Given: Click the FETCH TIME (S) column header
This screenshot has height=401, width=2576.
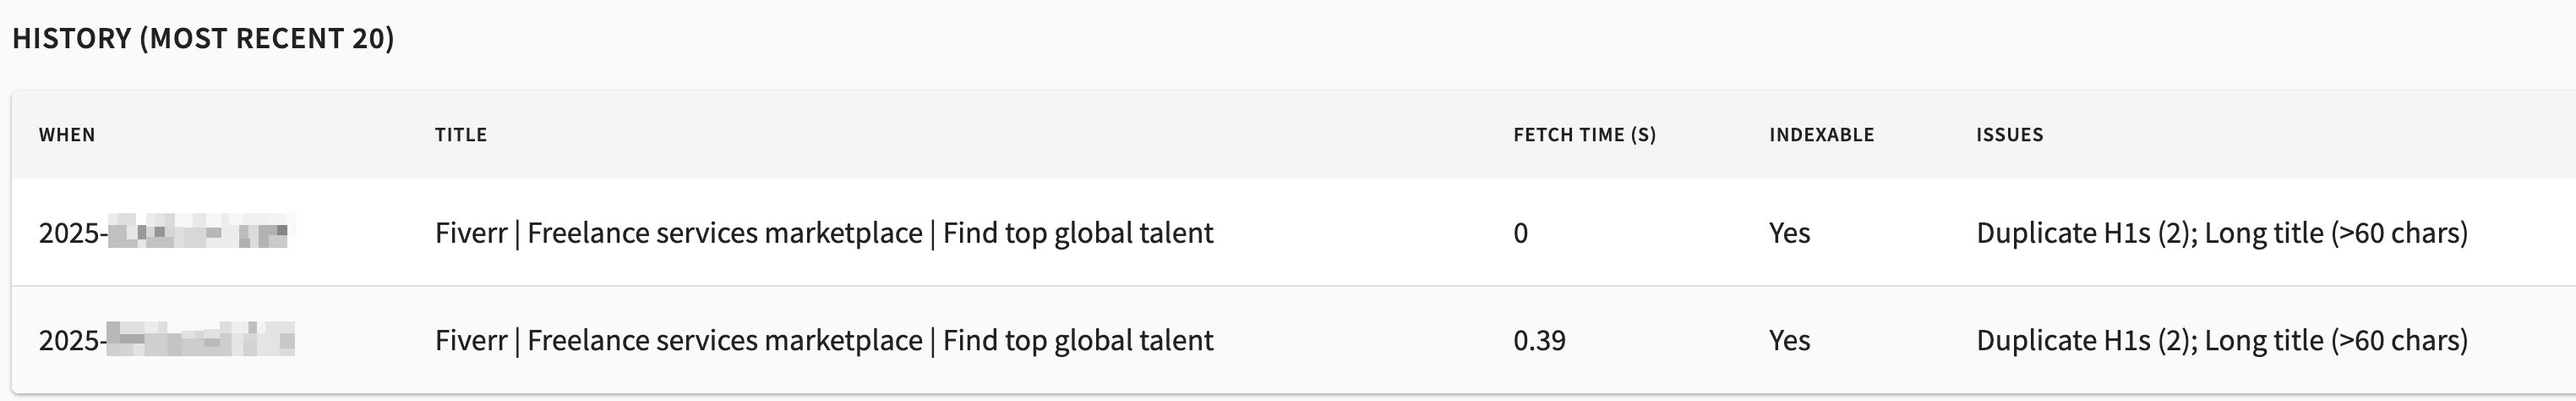Looking at the screenshot, I should [1584, 135].
